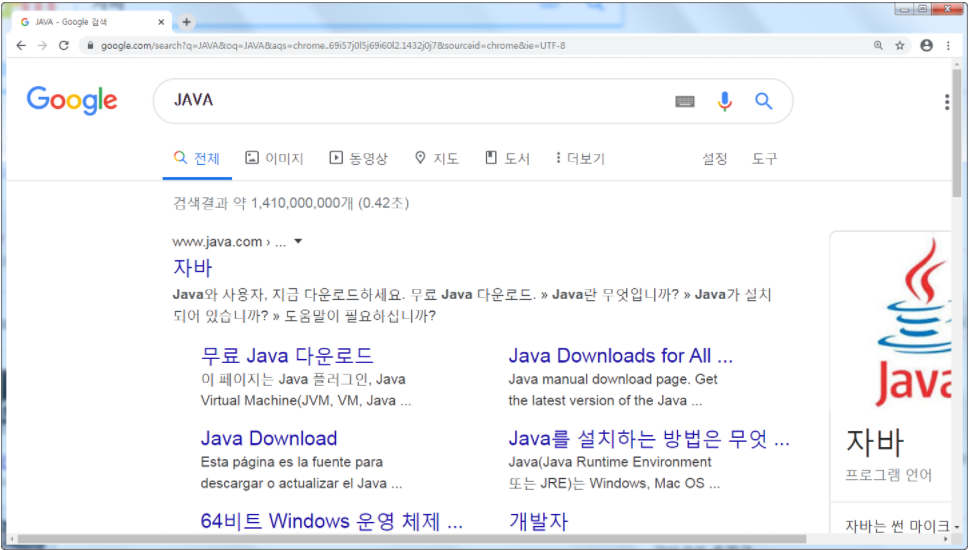
Task: Bookmark this page with the star icon
Action: coord(900,46)
